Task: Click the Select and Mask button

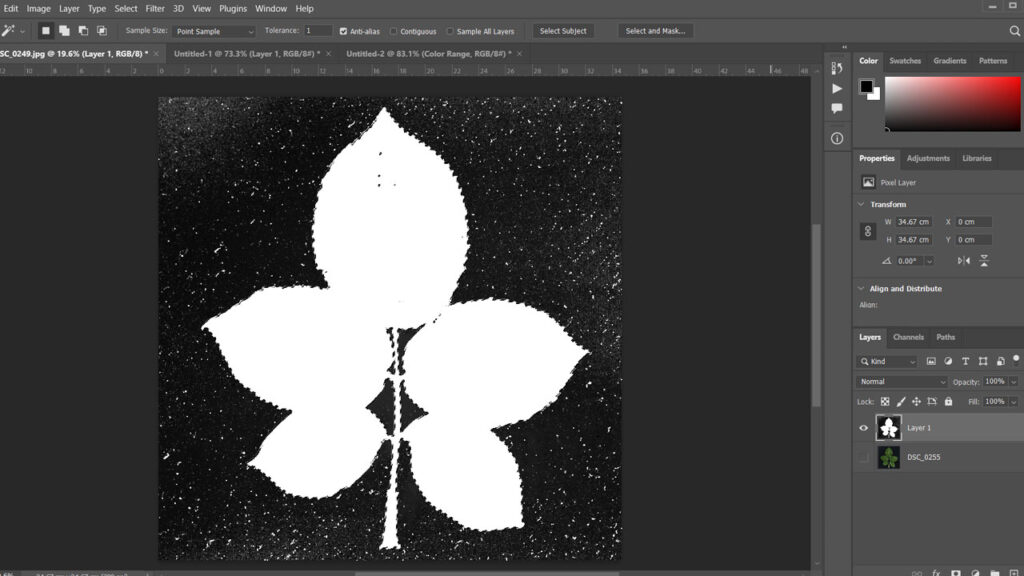Action: point(655,31)
